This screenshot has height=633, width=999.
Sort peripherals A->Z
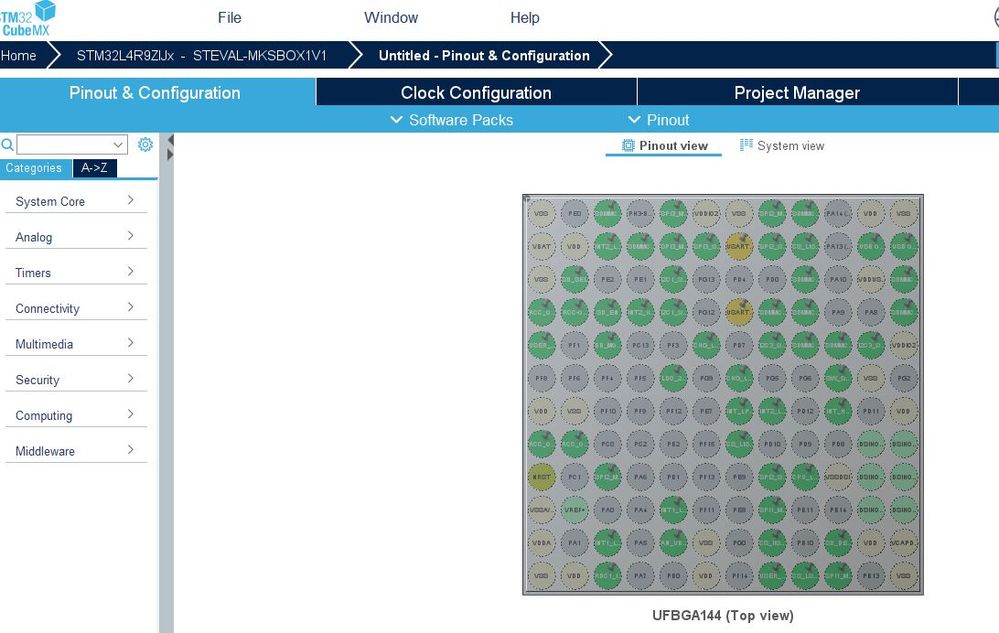(94, 168)
